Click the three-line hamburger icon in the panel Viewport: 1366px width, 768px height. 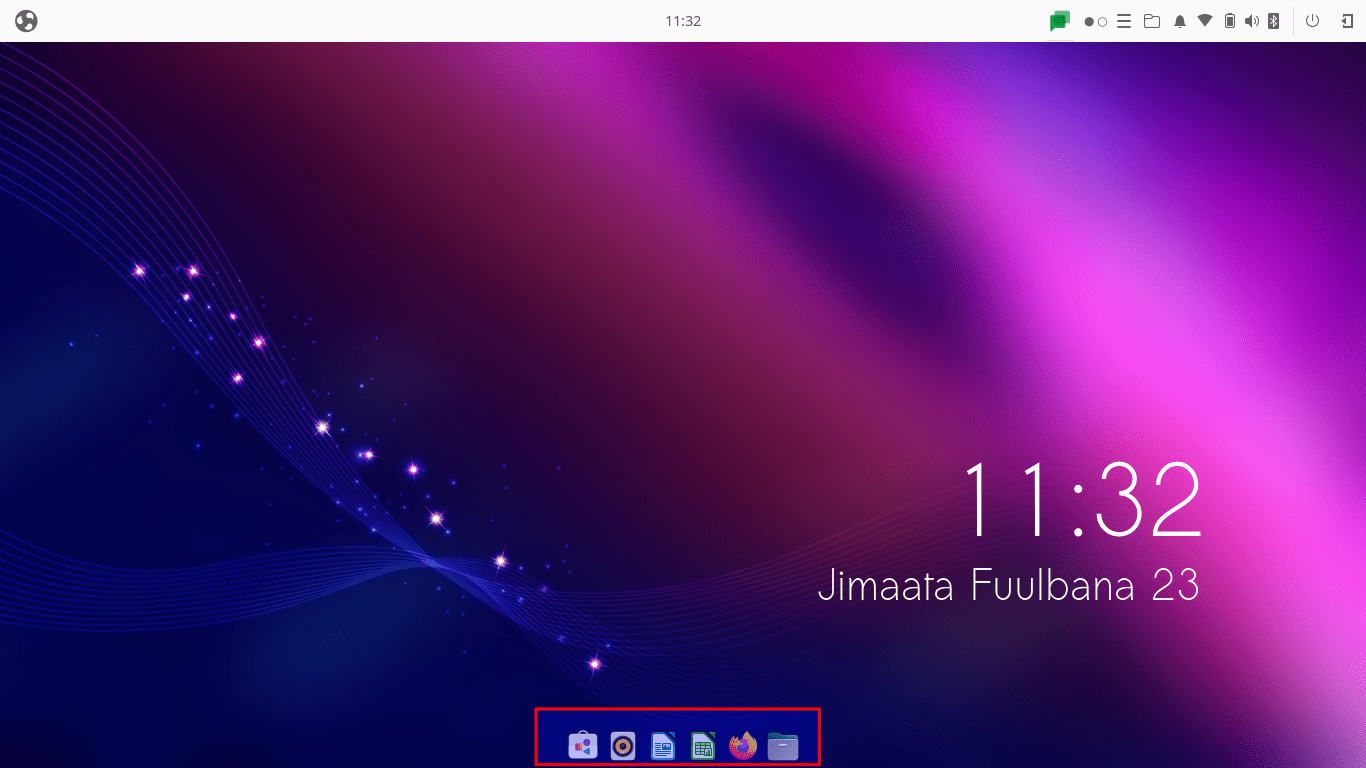pyautogui.click(x=1124, y=21)
